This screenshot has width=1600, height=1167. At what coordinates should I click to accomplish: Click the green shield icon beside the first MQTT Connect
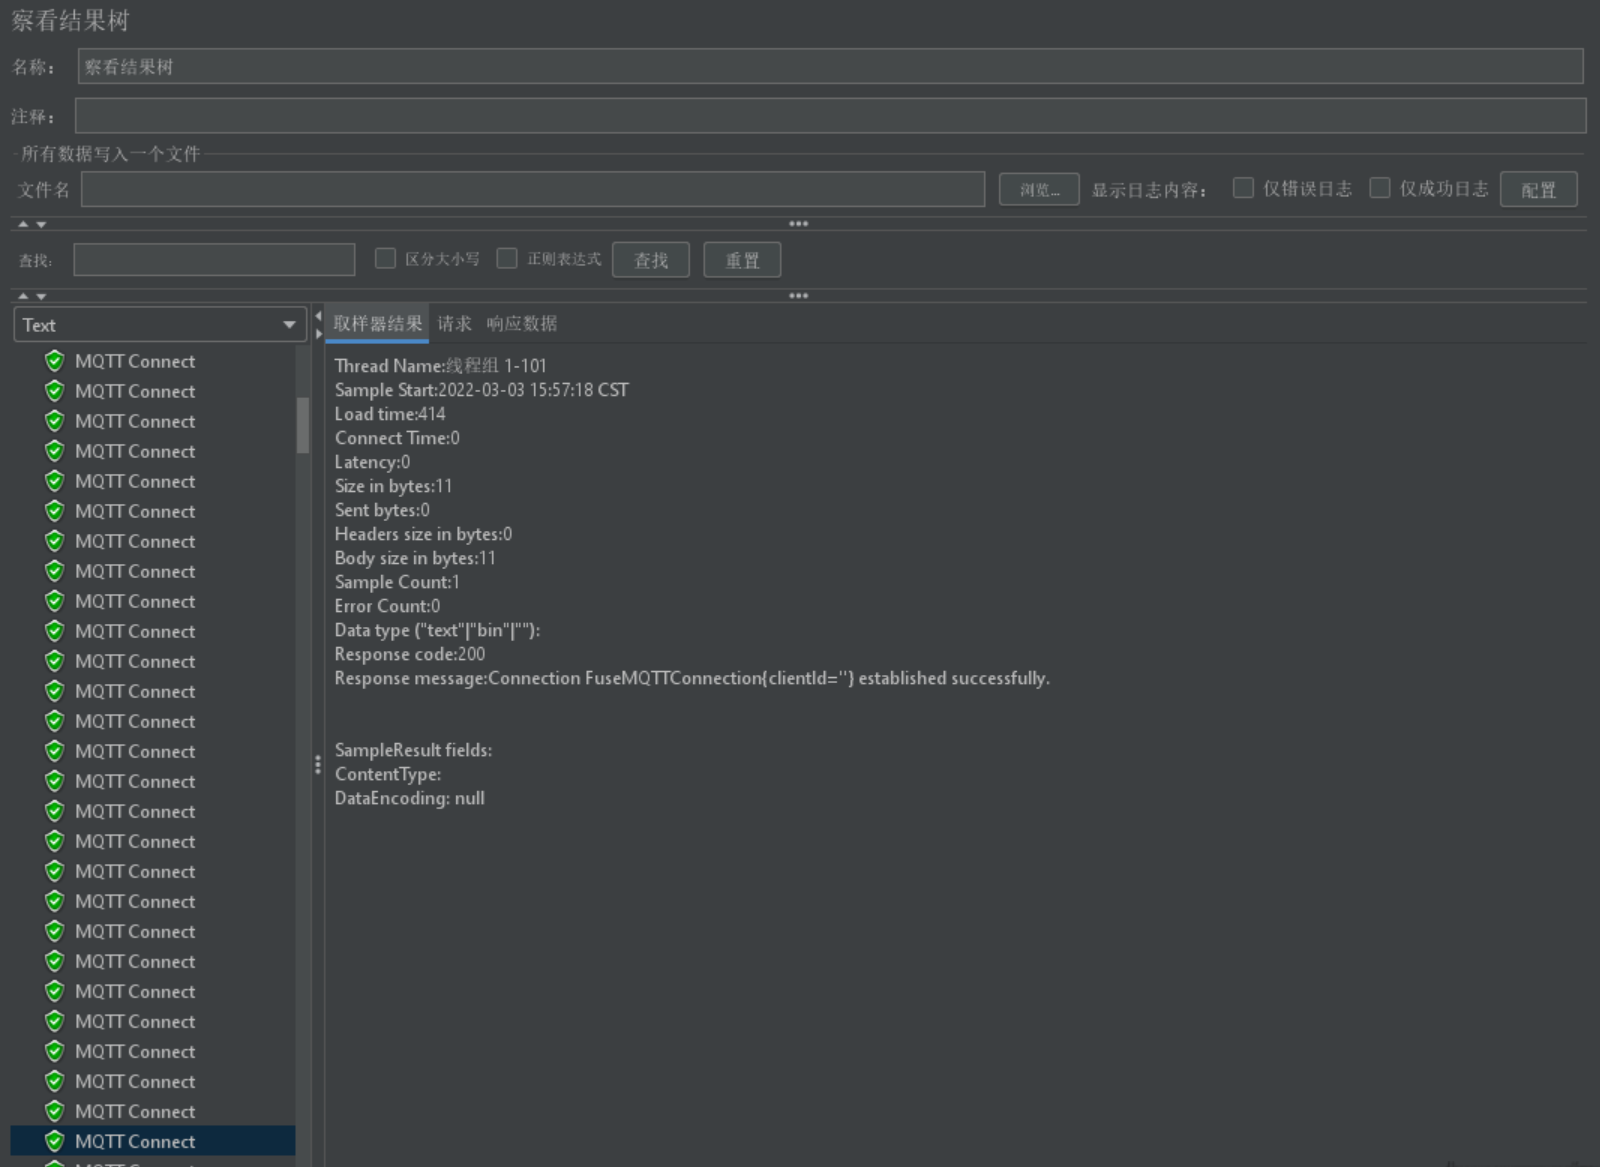click(55, 361)
